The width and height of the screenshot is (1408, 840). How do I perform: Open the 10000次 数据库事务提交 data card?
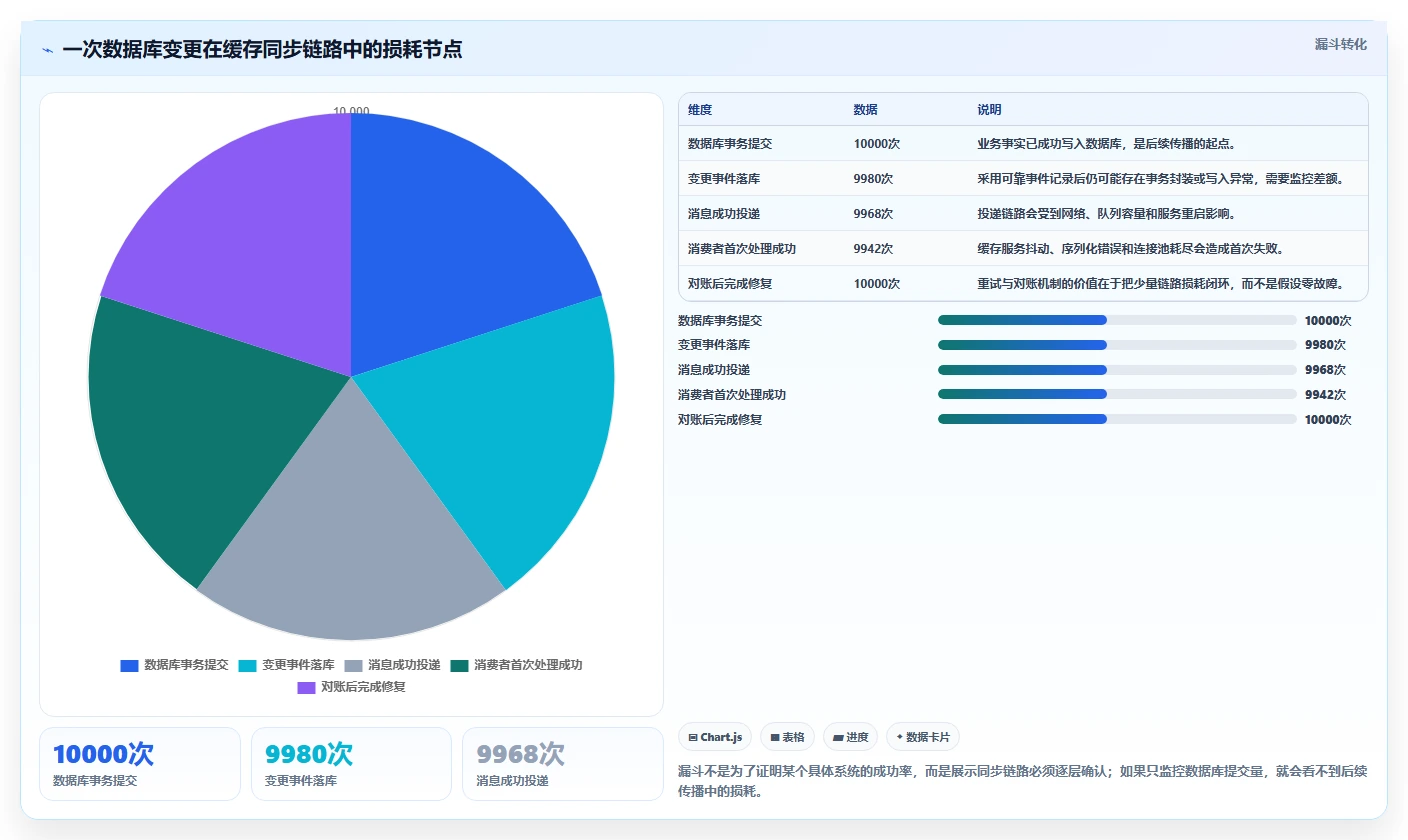click(140, 764)
